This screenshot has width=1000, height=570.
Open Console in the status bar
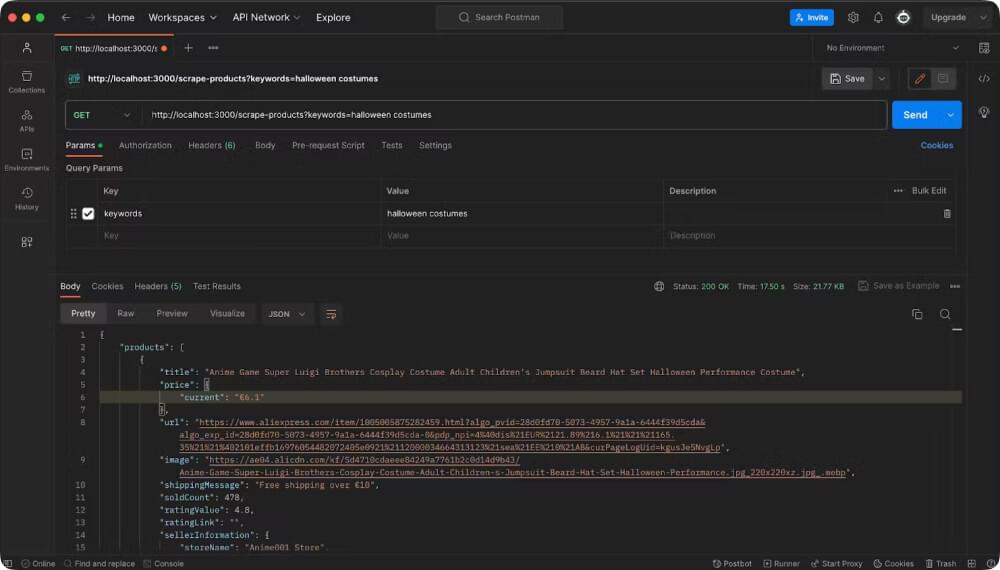164,564
